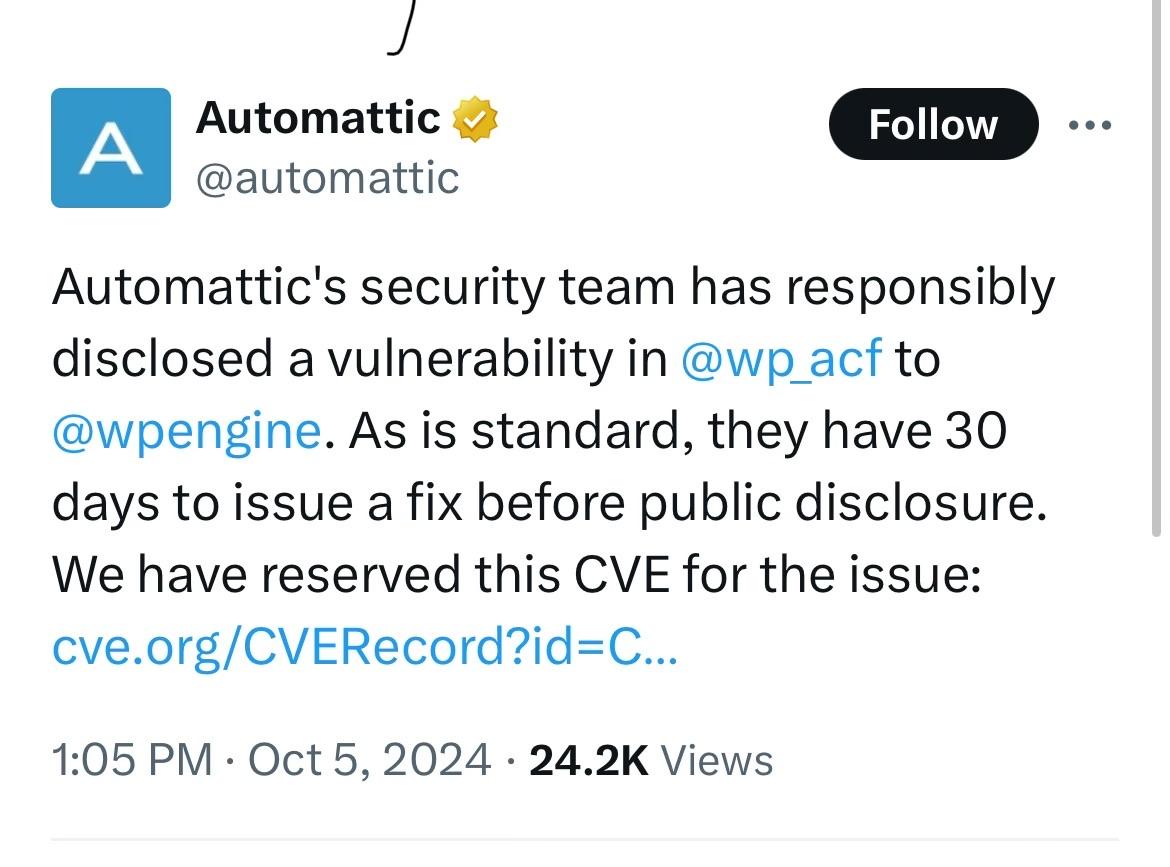
Task: Click the Automattic display name
Action: 318,118
